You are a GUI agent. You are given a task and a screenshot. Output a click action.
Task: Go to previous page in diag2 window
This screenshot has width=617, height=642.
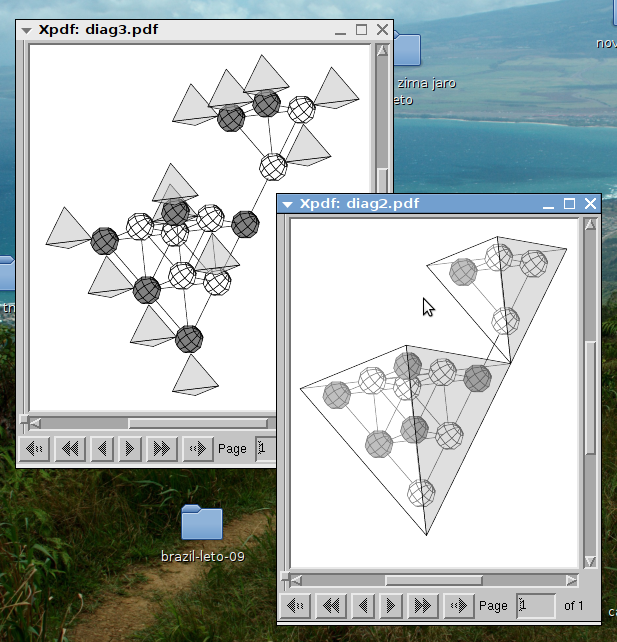click(x=363, y=605)
